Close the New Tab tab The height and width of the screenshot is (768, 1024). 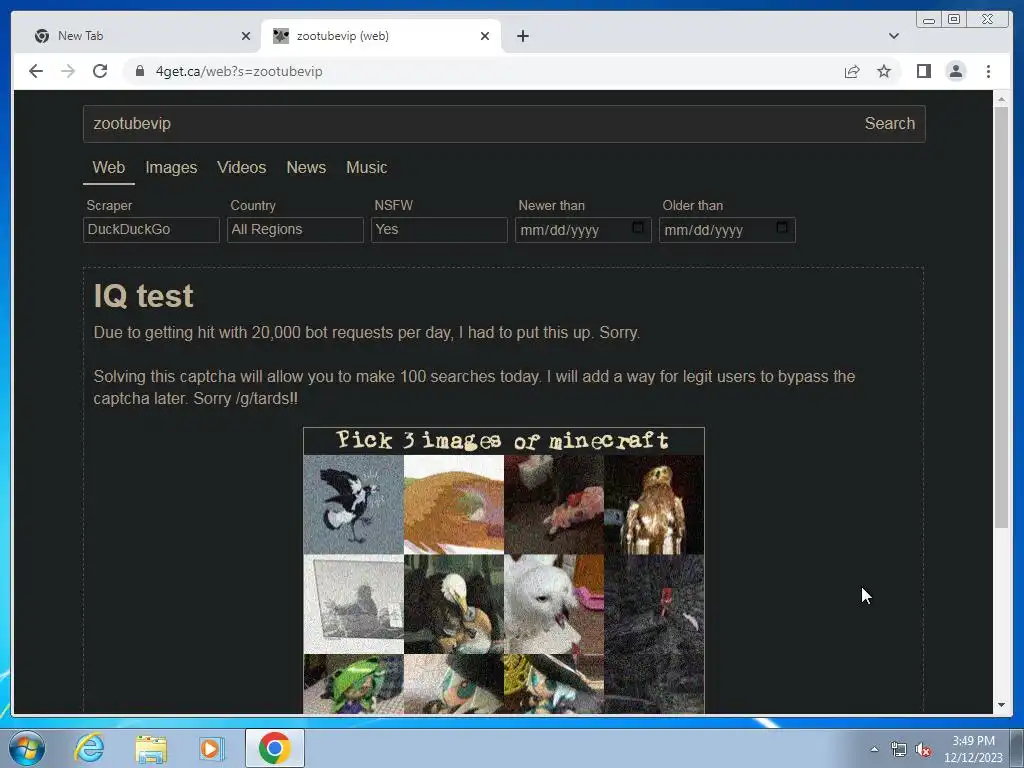pyautogui.click(x=246, y=36)
